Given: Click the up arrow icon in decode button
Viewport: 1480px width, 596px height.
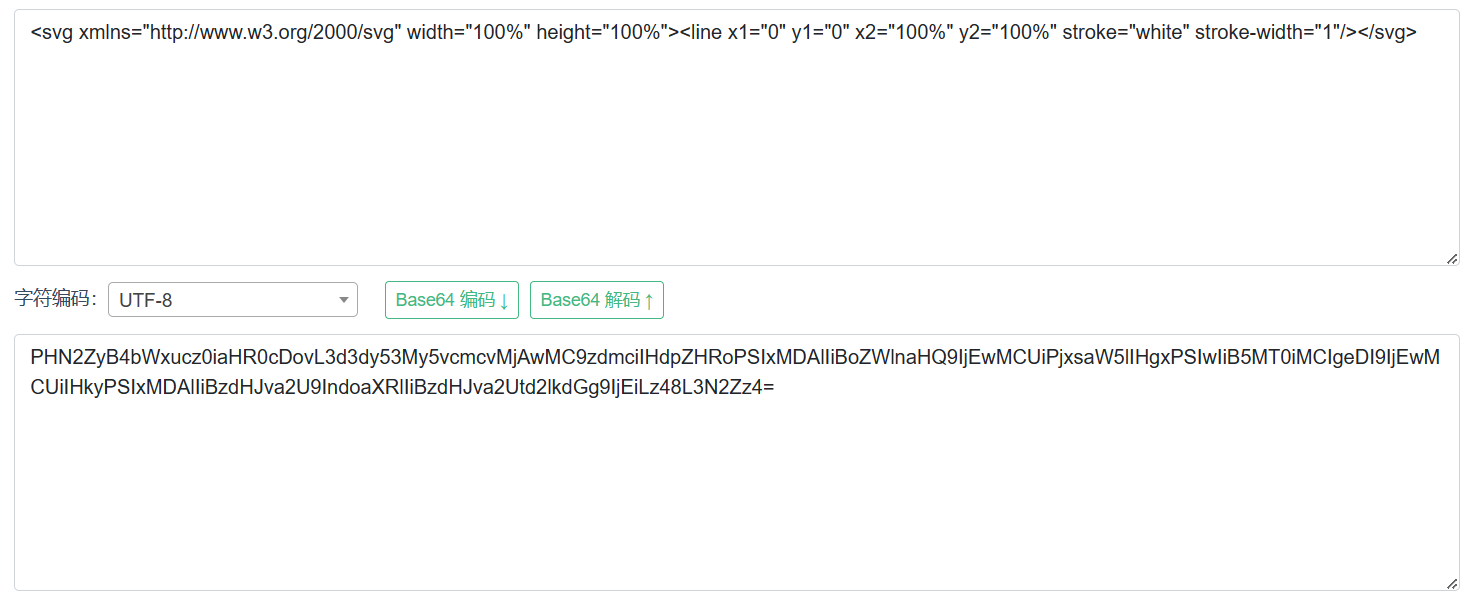Looking at the screenshot, I should point(649,301).
